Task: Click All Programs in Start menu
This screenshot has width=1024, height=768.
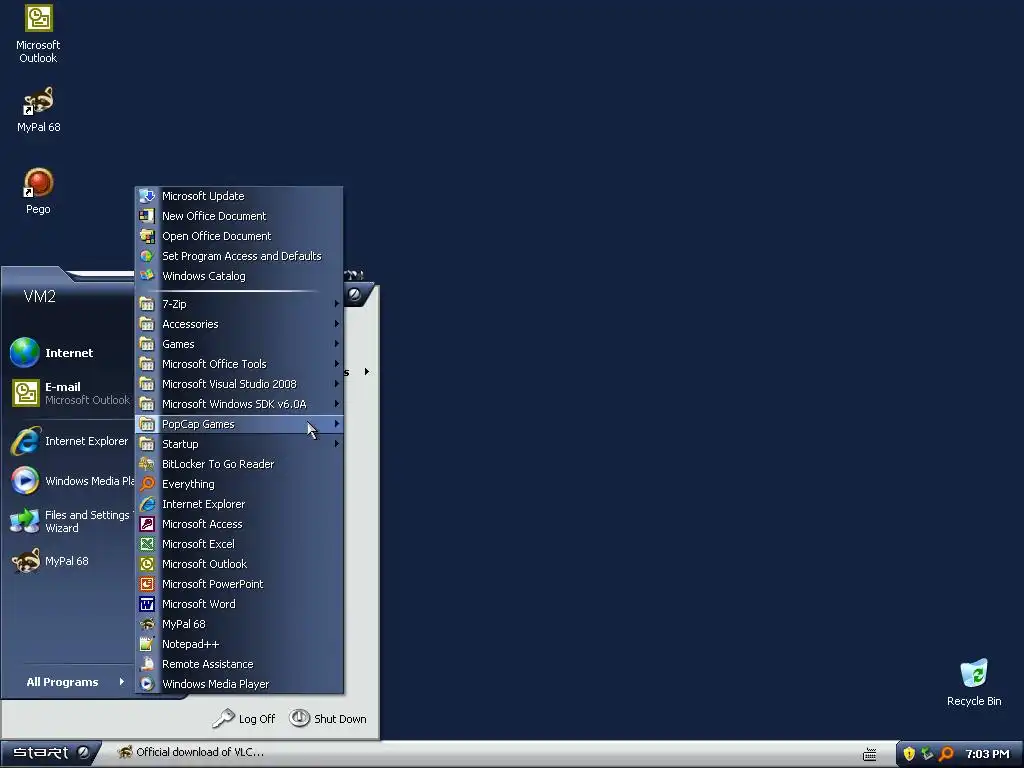Action: (x=73, y=682)
